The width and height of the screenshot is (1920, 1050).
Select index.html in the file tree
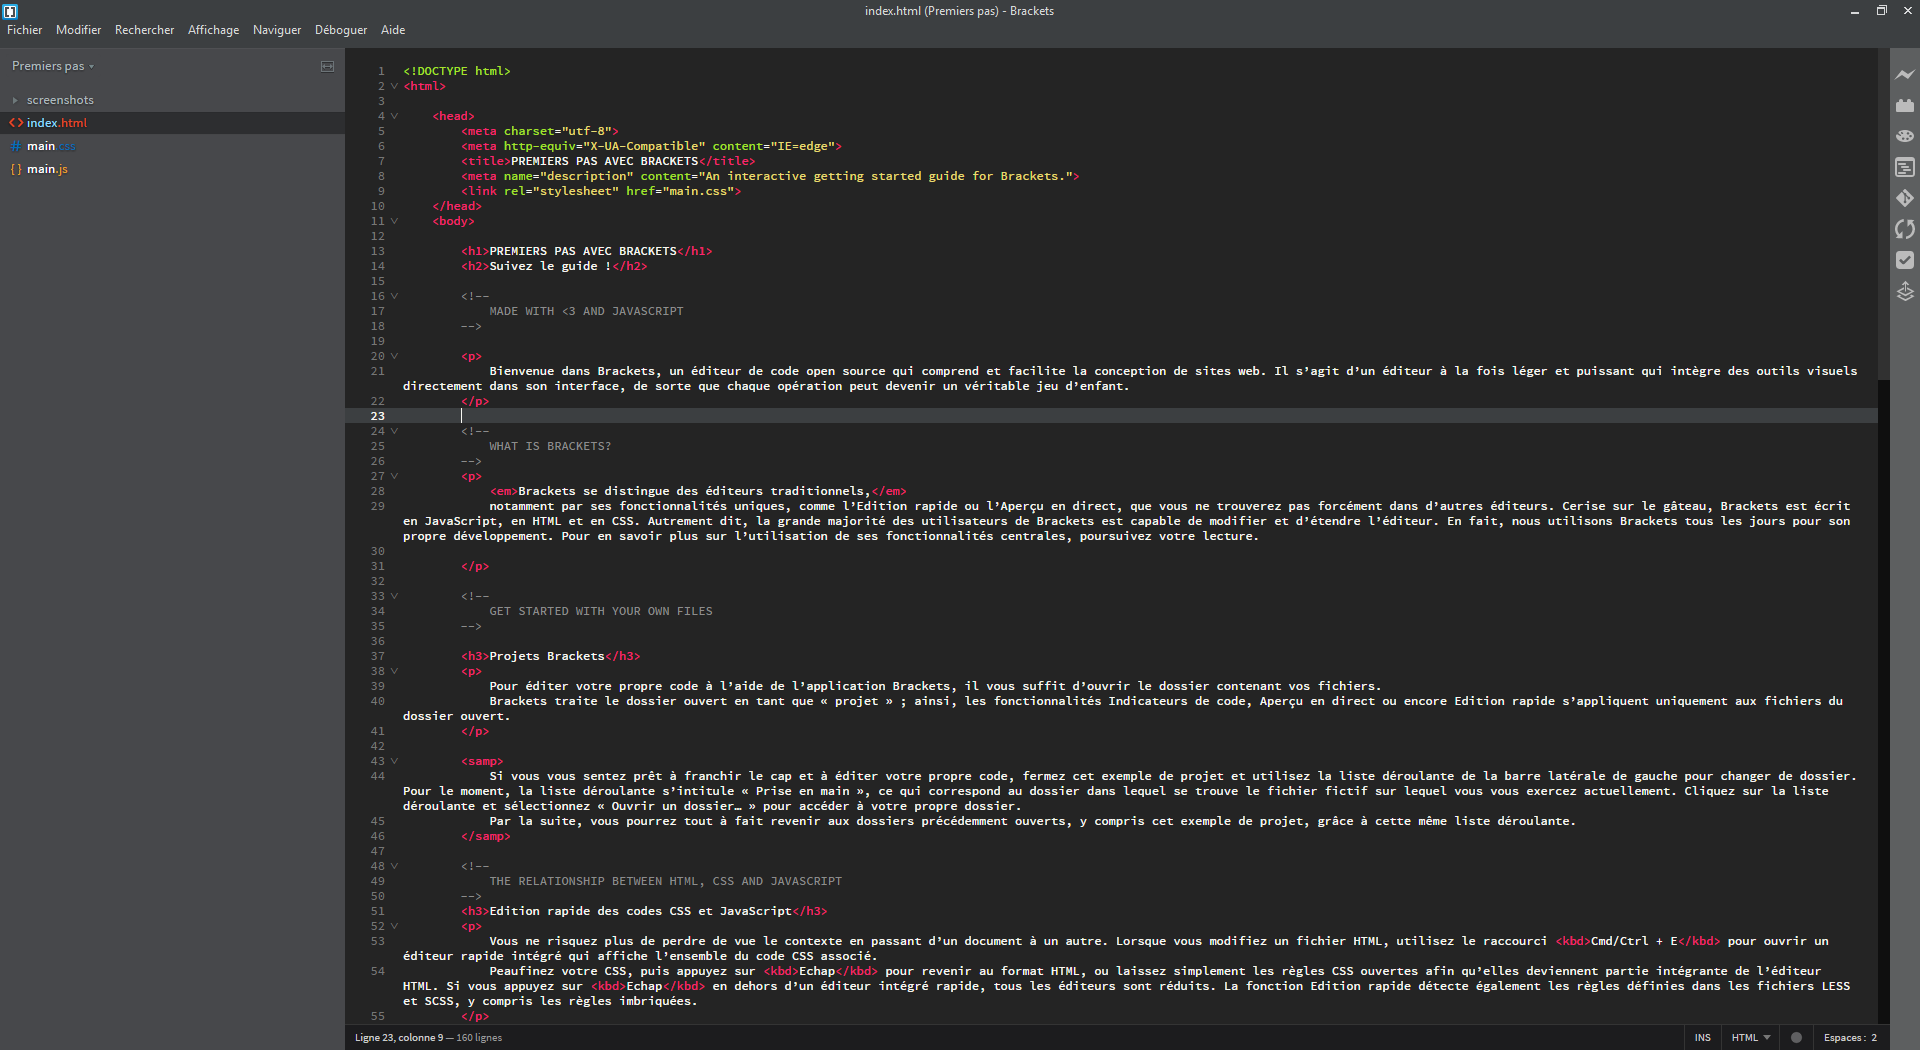[172, 123]
